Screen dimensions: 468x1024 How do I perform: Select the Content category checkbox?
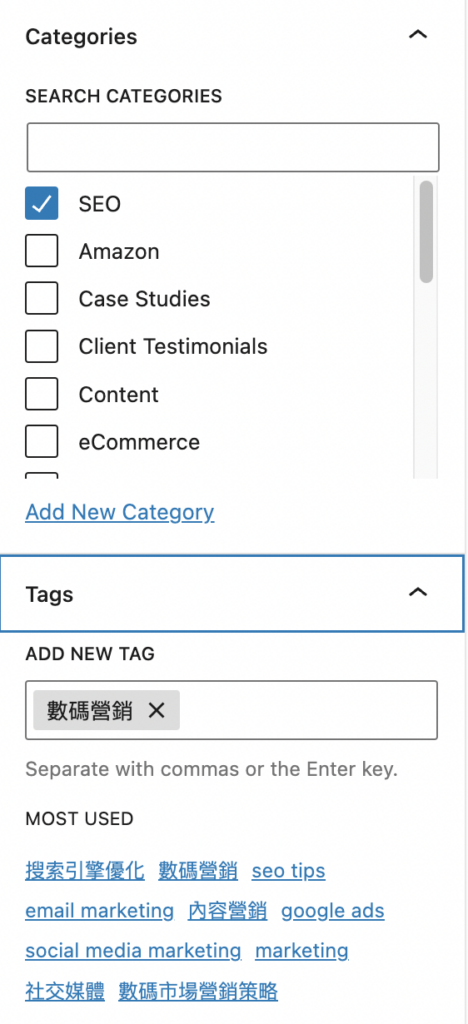(x=42, y=394)
